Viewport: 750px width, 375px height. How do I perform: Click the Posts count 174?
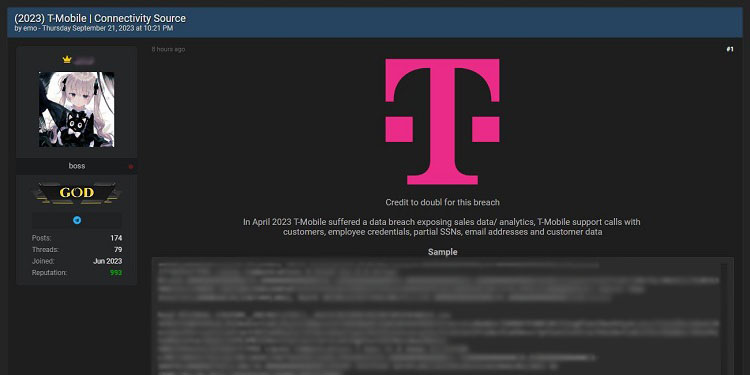coord(116,238)
